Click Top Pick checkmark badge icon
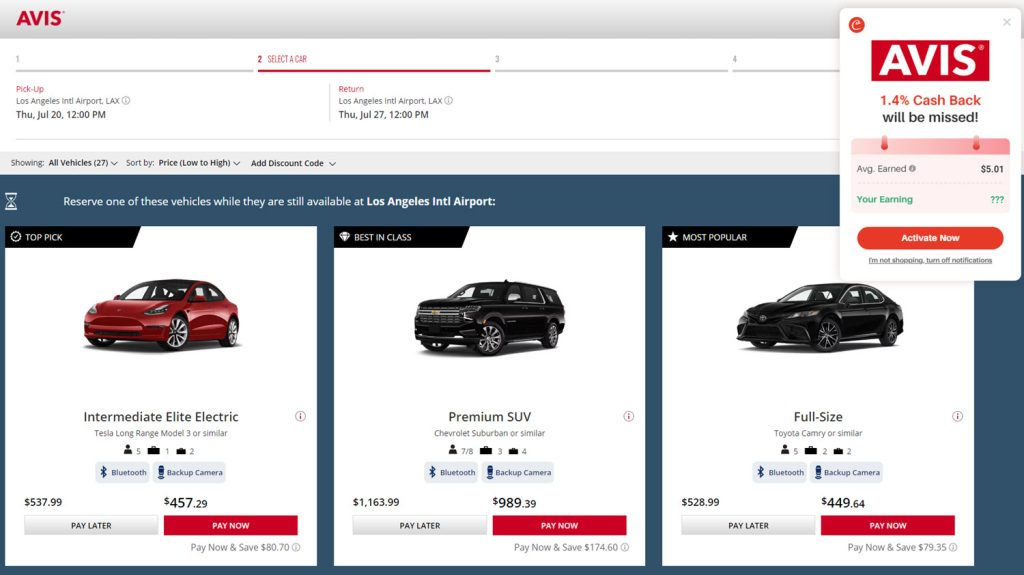Image resolution: width=1024 pixels, height=575 pixels. (x=16, y=237)
